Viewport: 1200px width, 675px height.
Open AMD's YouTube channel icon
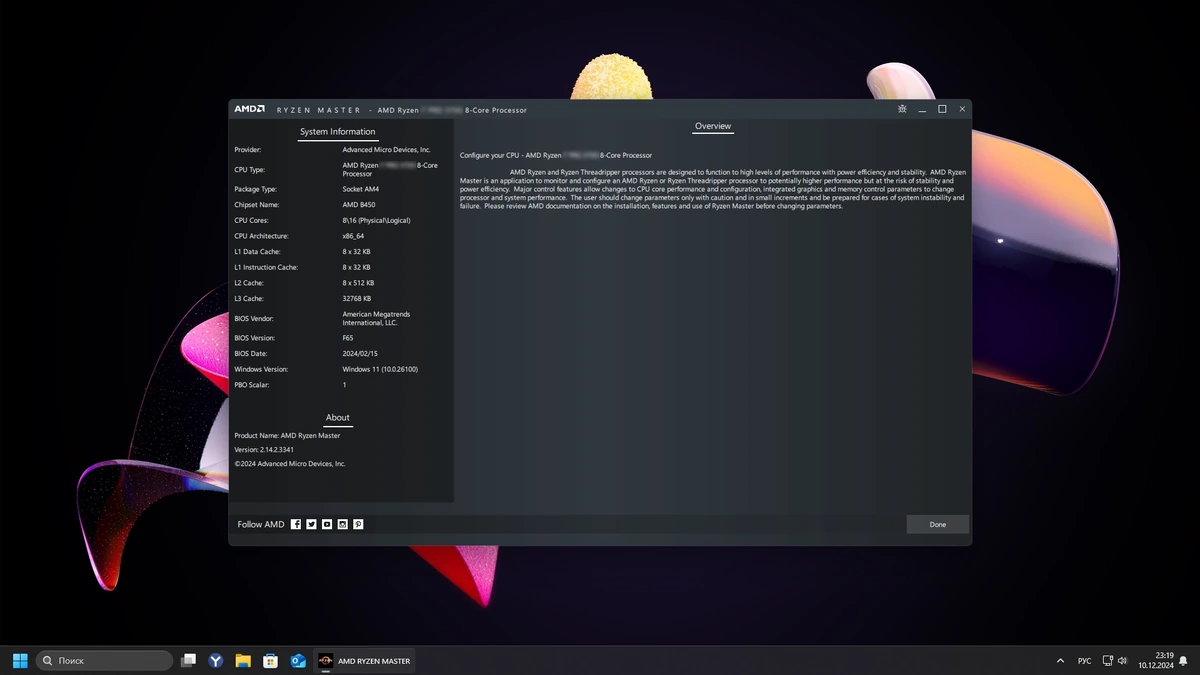tap(327, 524)
